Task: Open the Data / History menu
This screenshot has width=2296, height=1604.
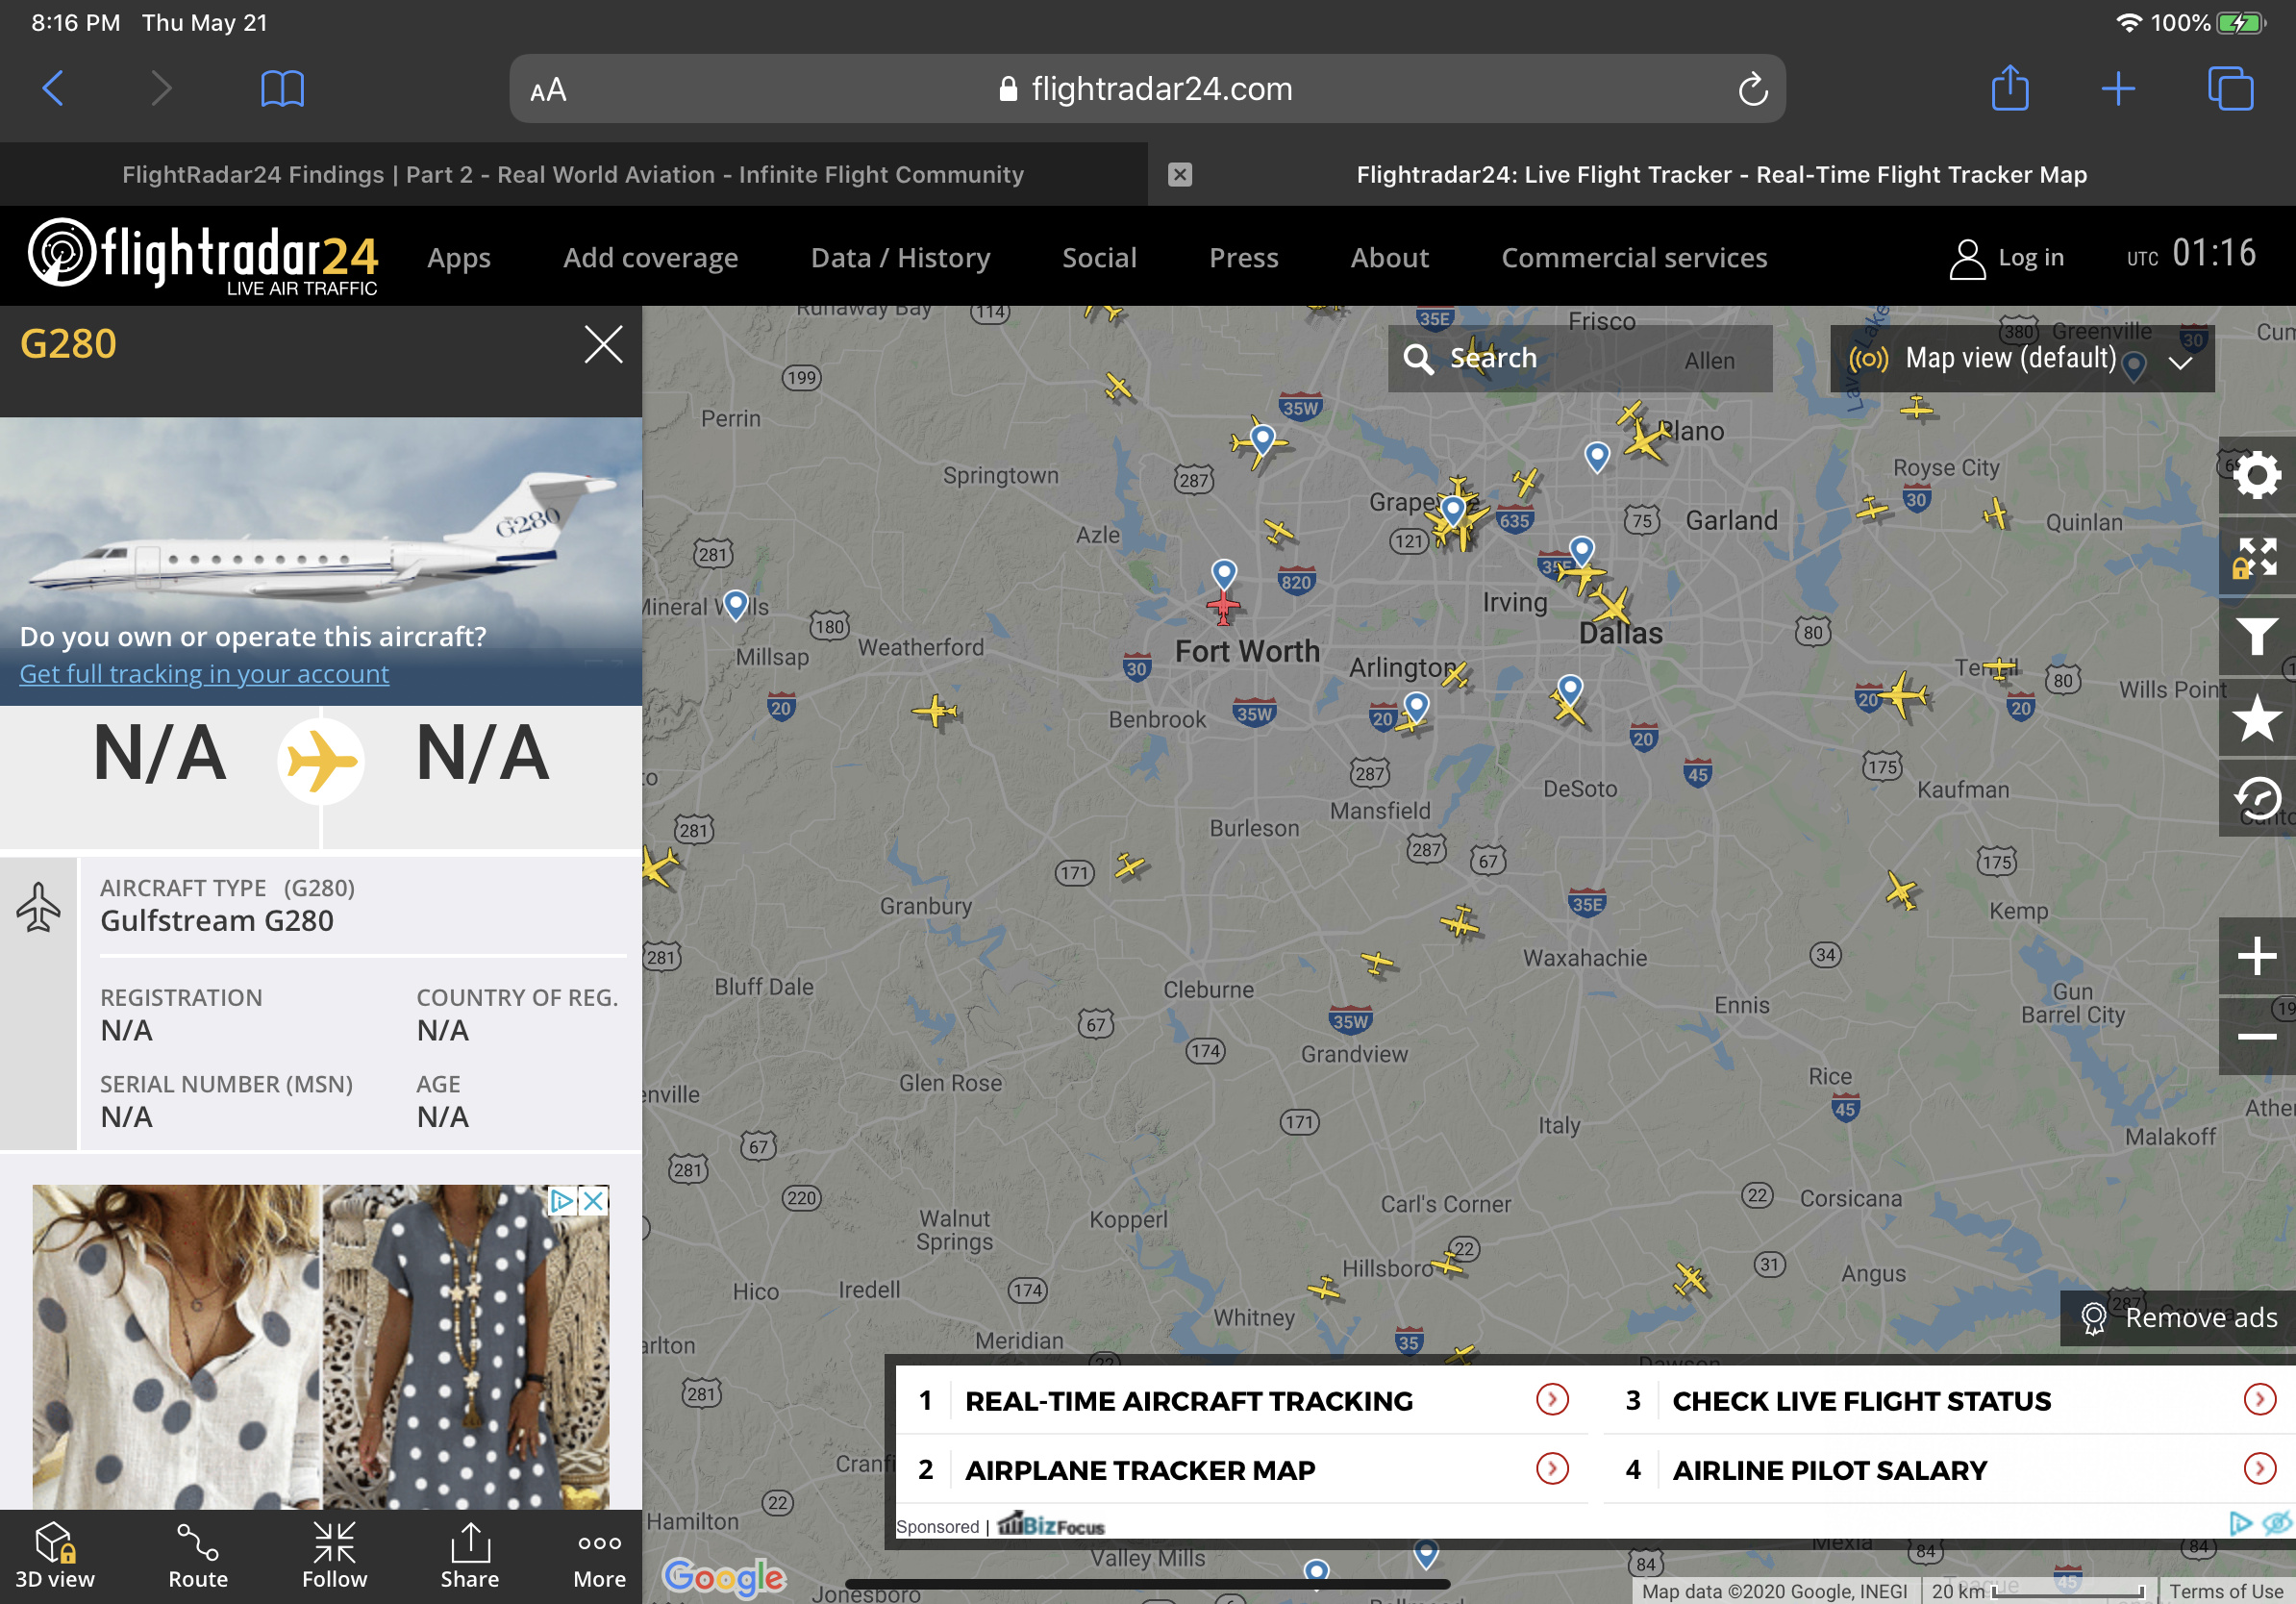Action: coord(900,258)
